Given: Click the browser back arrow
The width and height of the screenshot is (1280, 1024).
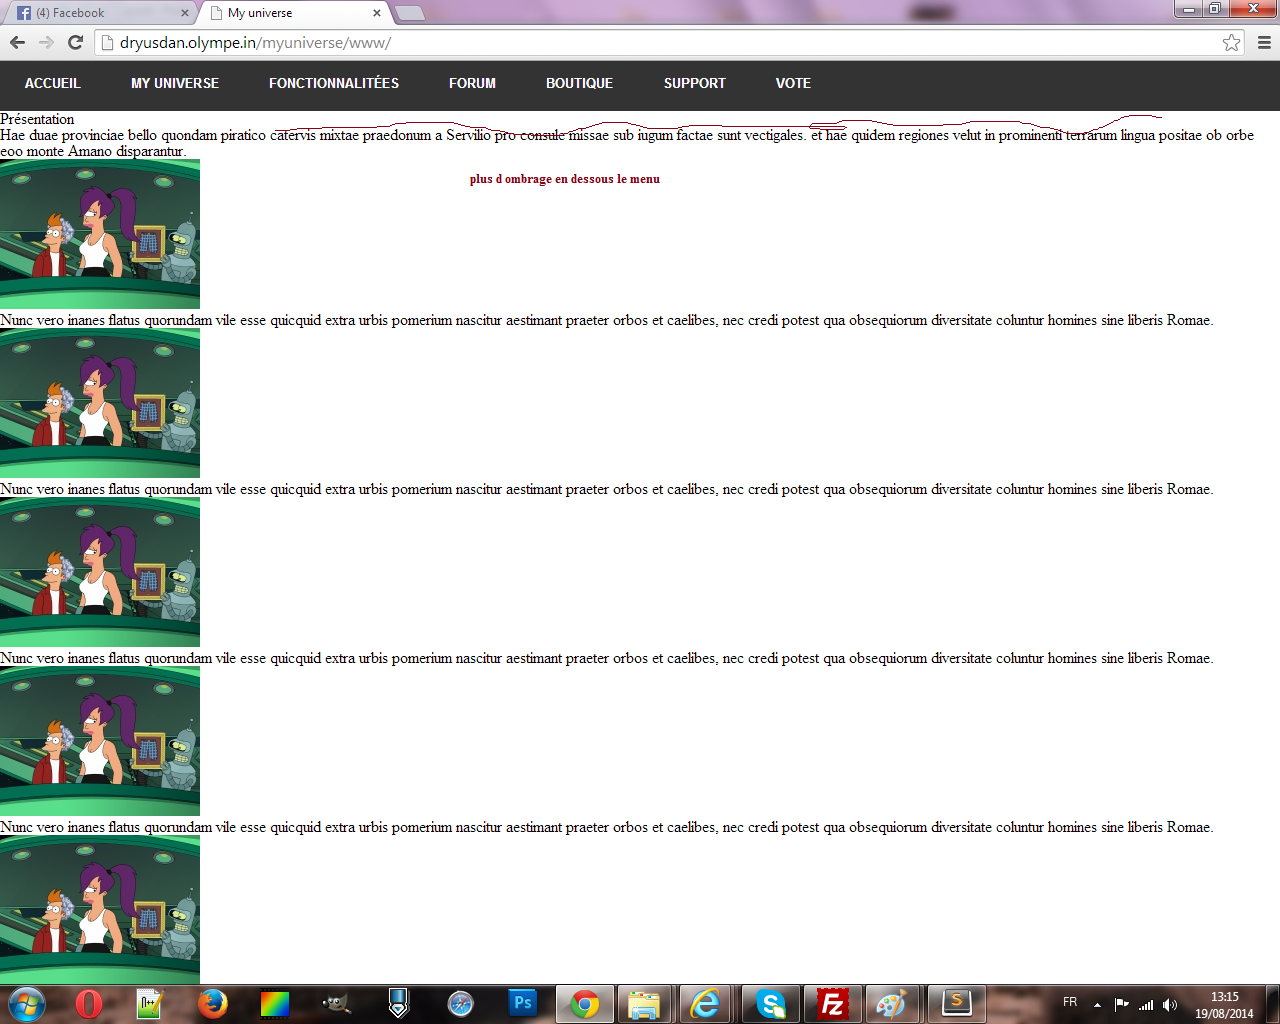Looking at the screenshot, I should tap(17, 42).
